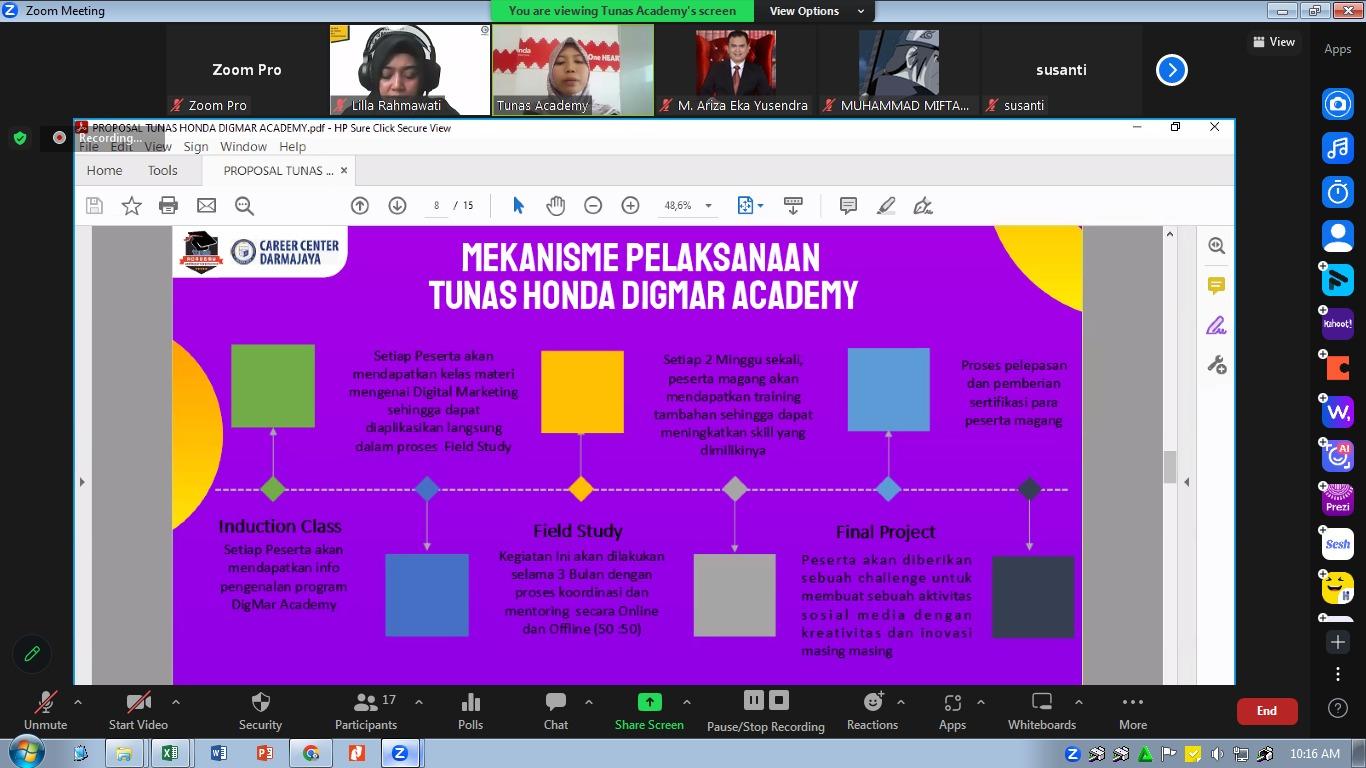Add a comment with sticky note icon
The height and width of the screenshot is (768, 1366).
tap(848, 205)
